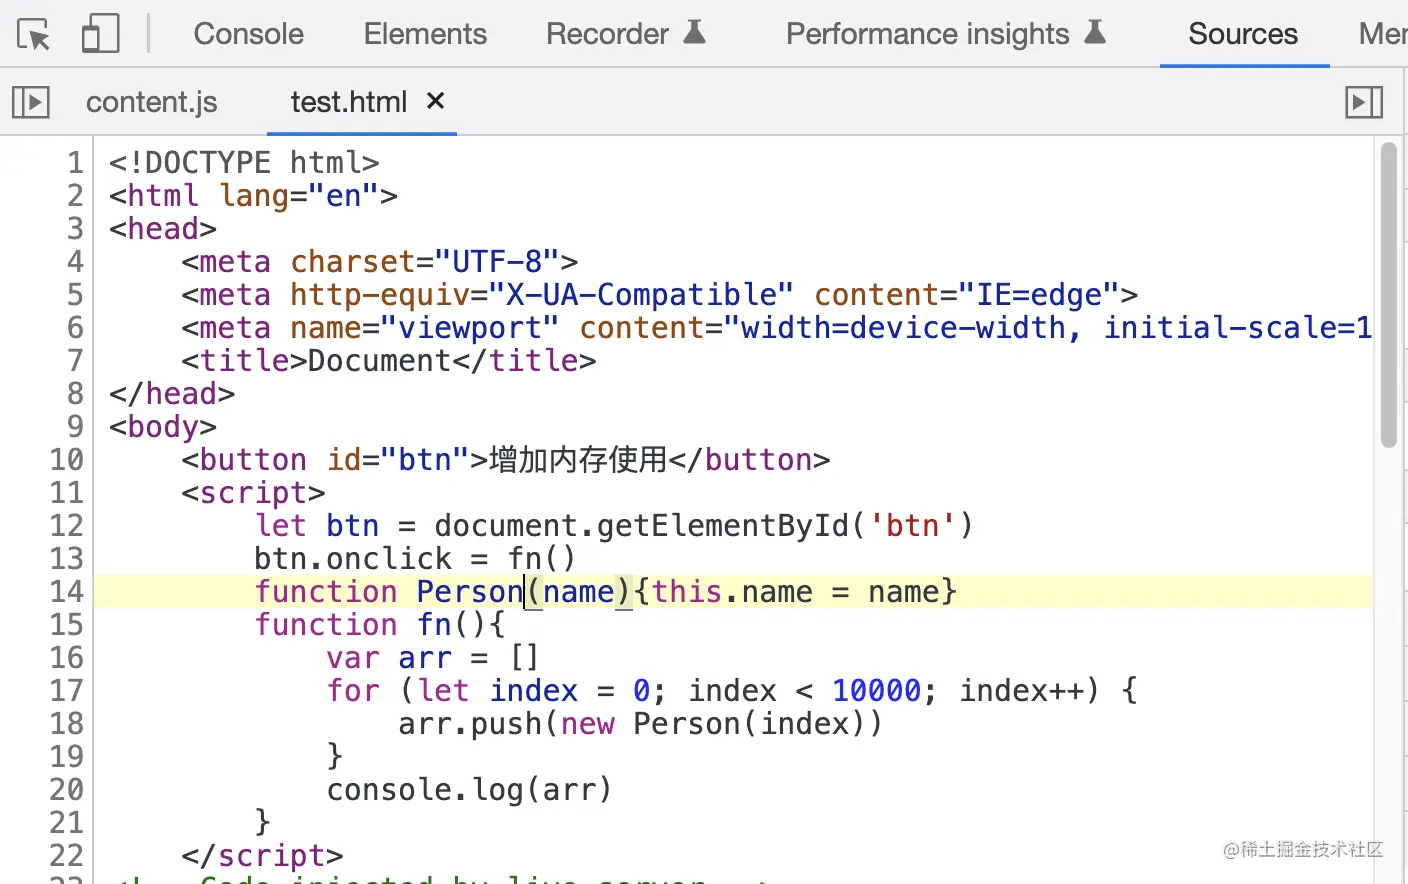The height and width of the screenshot is (884, 1408).
Task: Click console.log(arr) on line 20
Action: coord(468,790)
